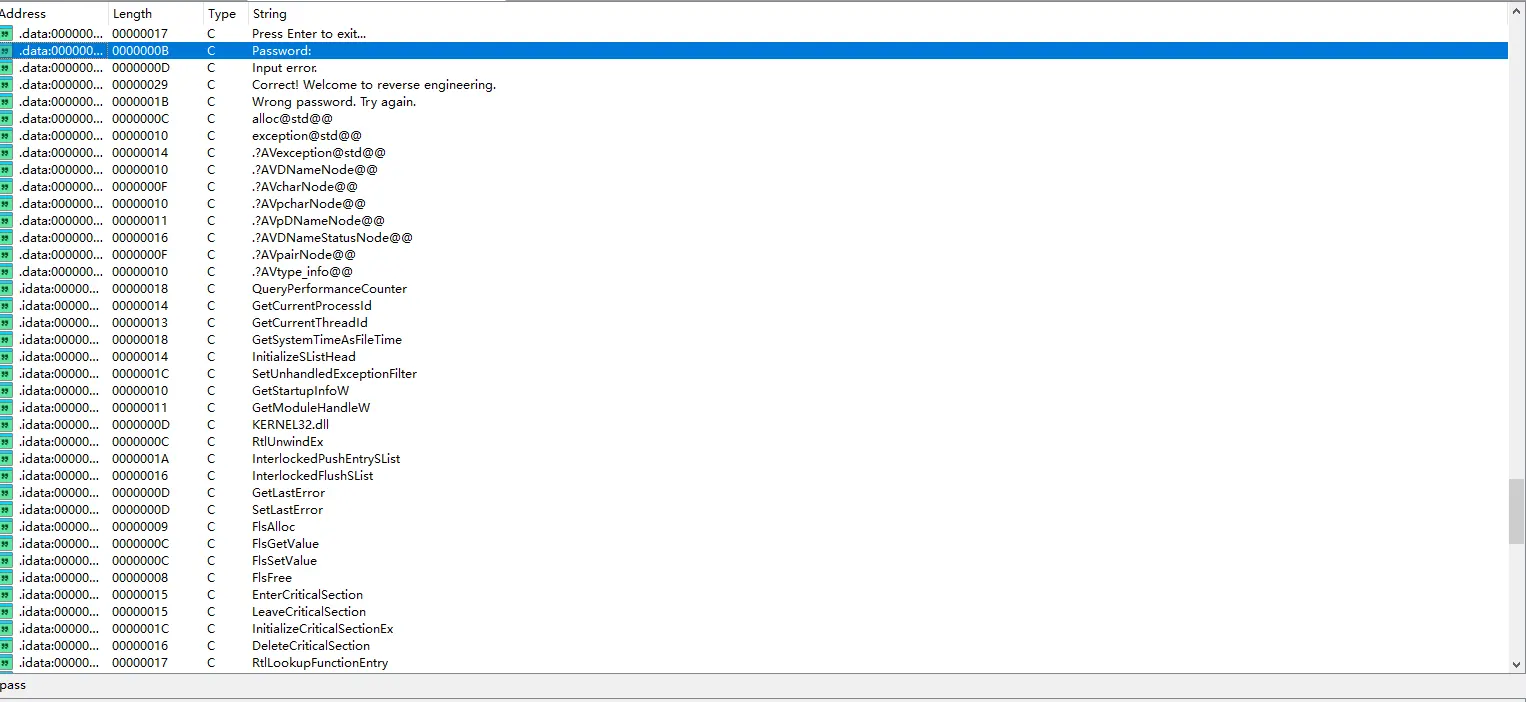This screenshot has width=1526, height=702.
Task: Click the icon of '.?AVexception@std@@' row
Action: 6,153
